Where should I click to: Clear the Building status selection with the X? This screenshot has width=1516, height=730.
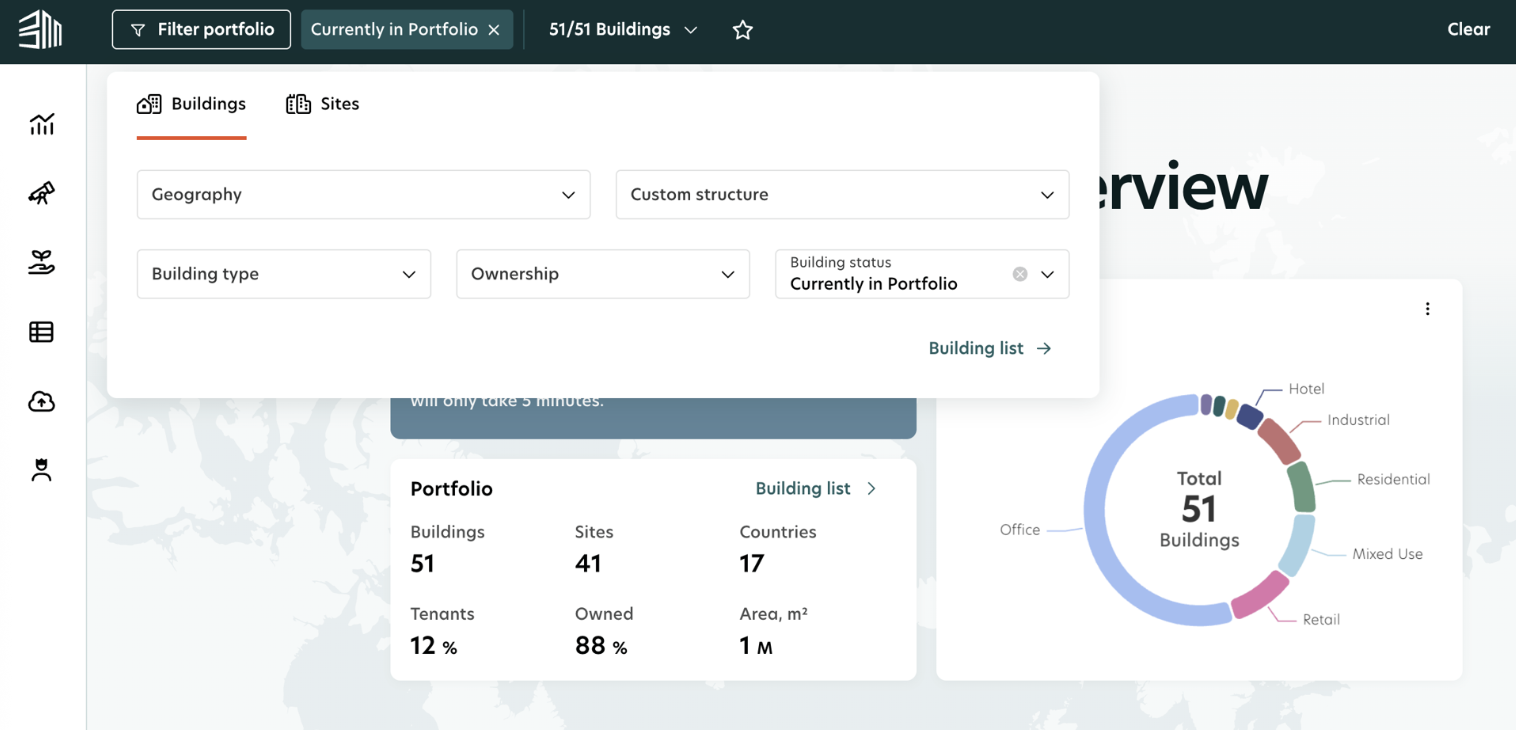pos(1019,273)
